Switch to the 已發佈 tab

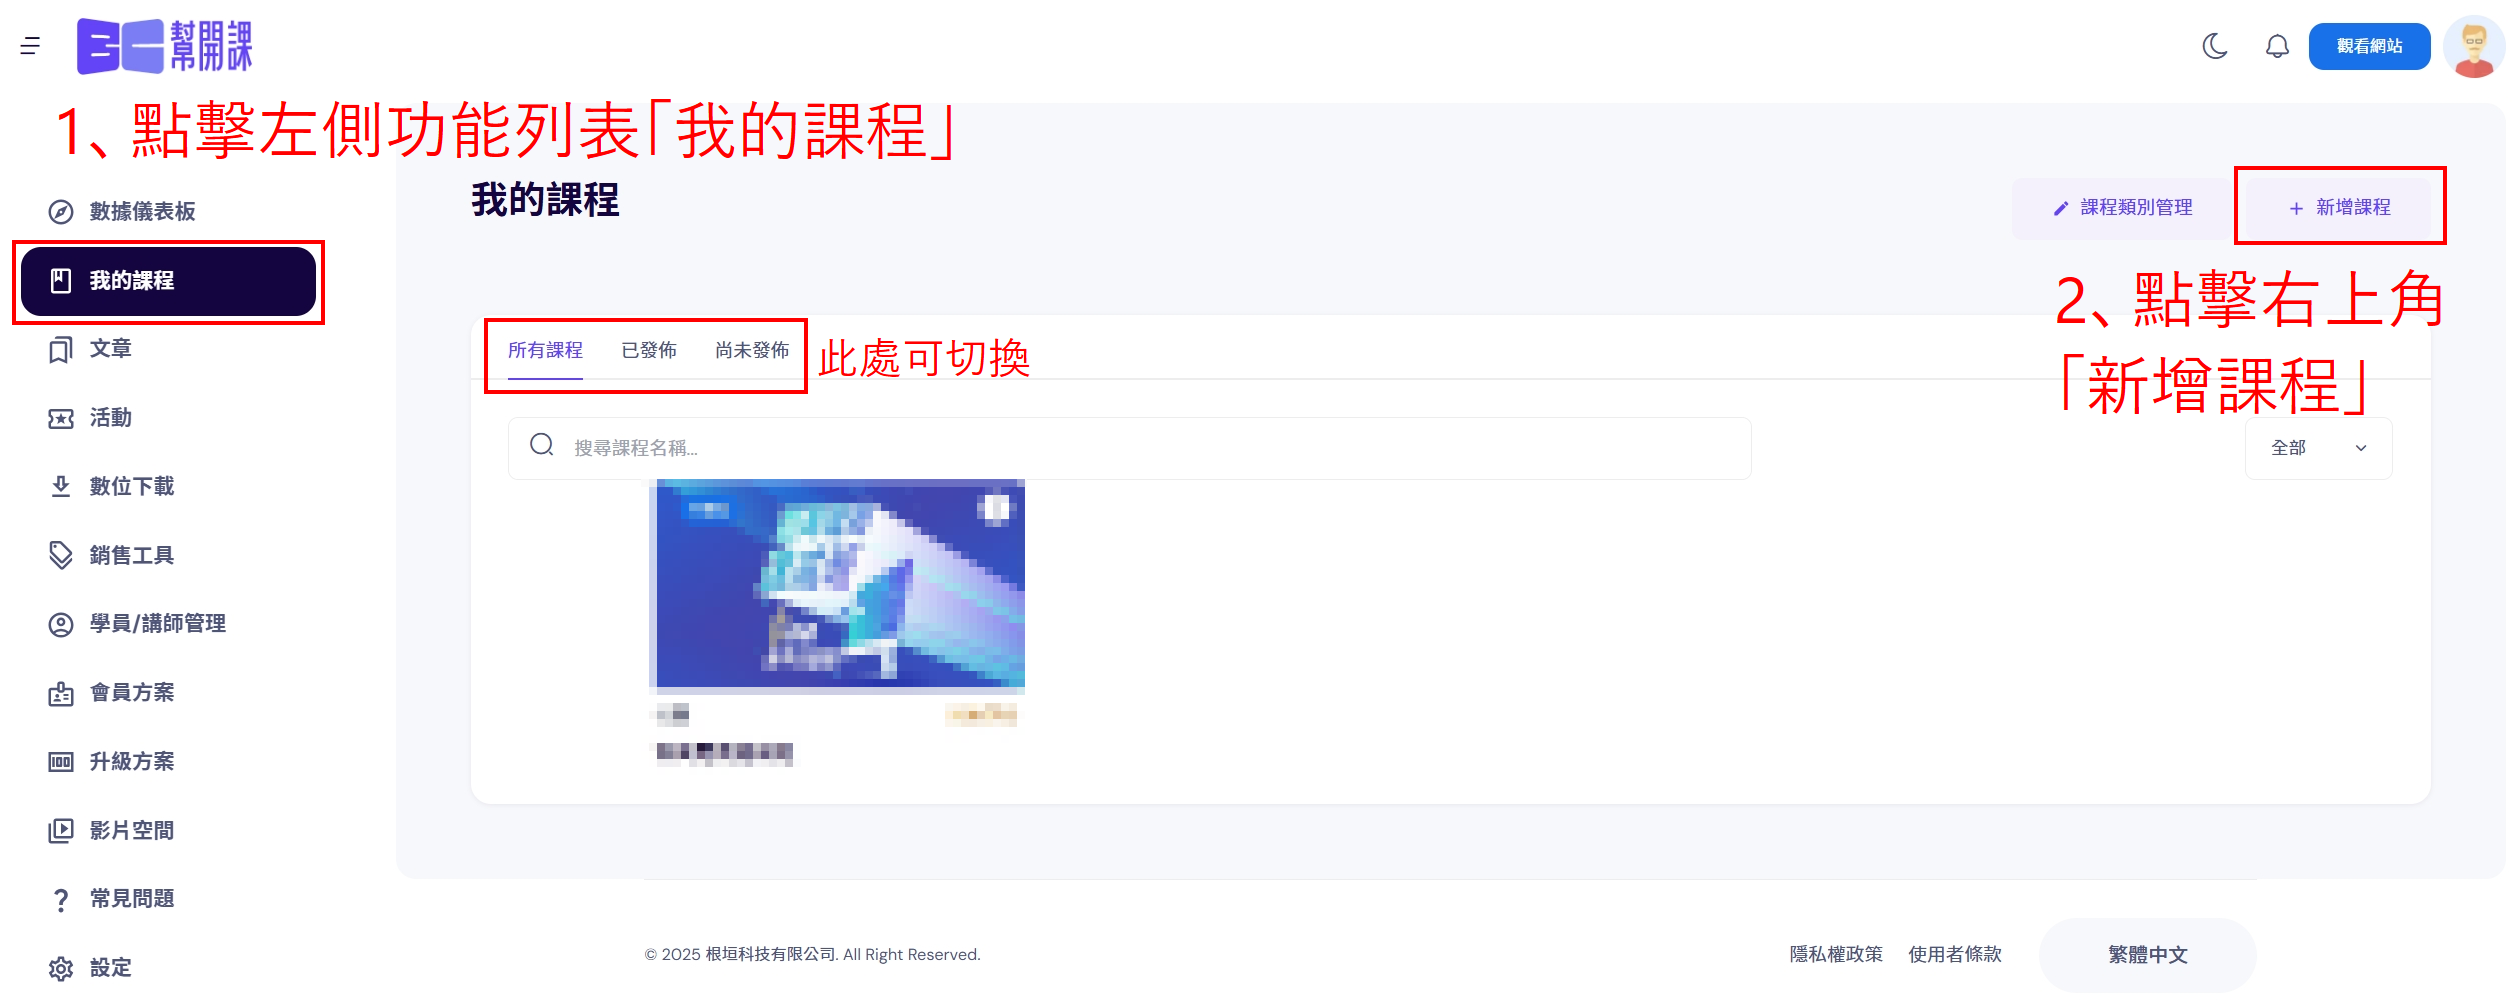tap(649, 350)
